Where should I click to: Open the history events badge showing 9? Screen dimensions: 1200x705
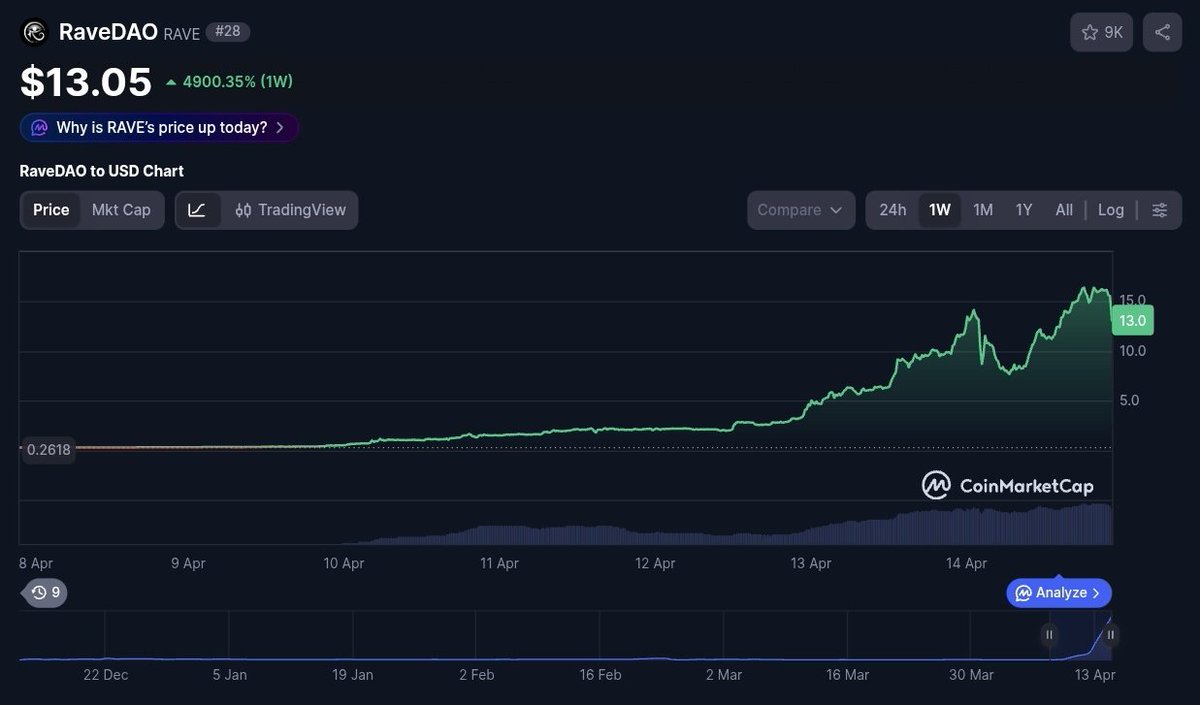coord(44,592)
